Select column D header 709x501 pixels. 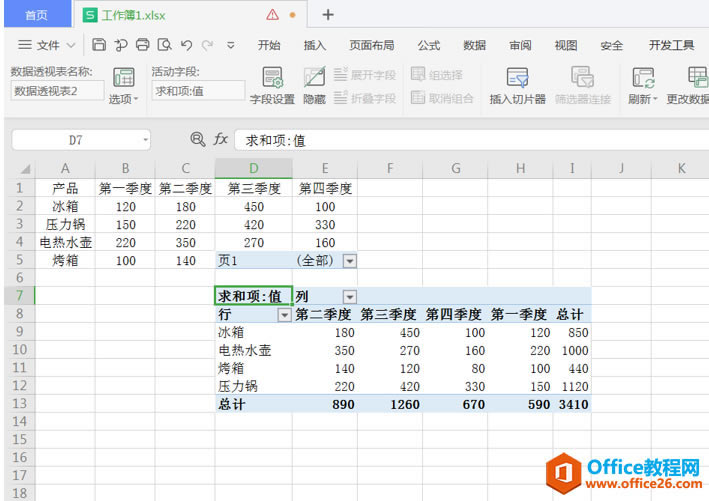(x=254, y=169)
